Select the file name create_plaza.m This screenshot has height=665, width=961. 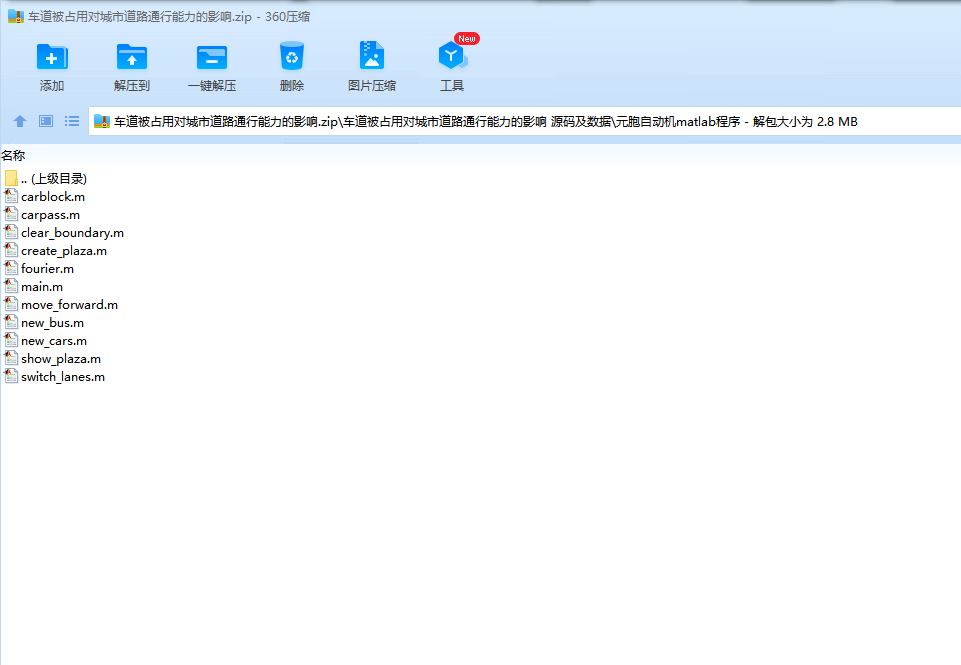coord(64,251)
